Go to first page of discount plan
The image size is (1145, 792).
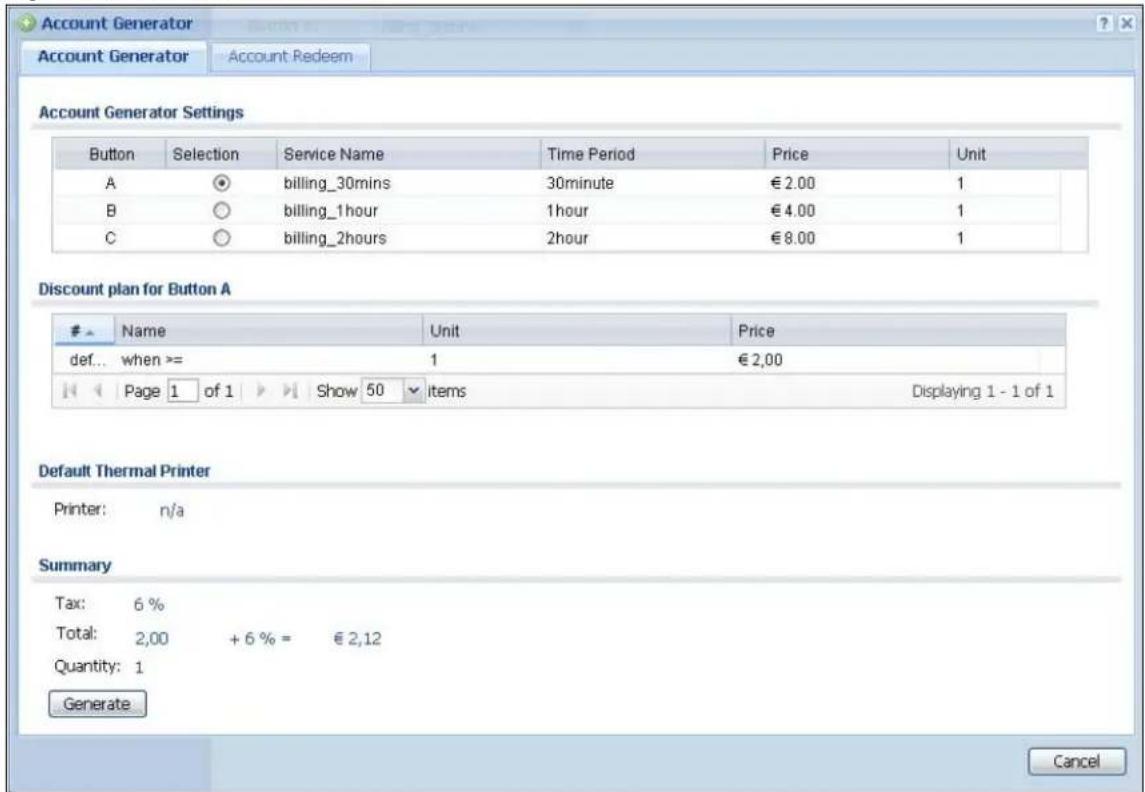coord(70,391)
